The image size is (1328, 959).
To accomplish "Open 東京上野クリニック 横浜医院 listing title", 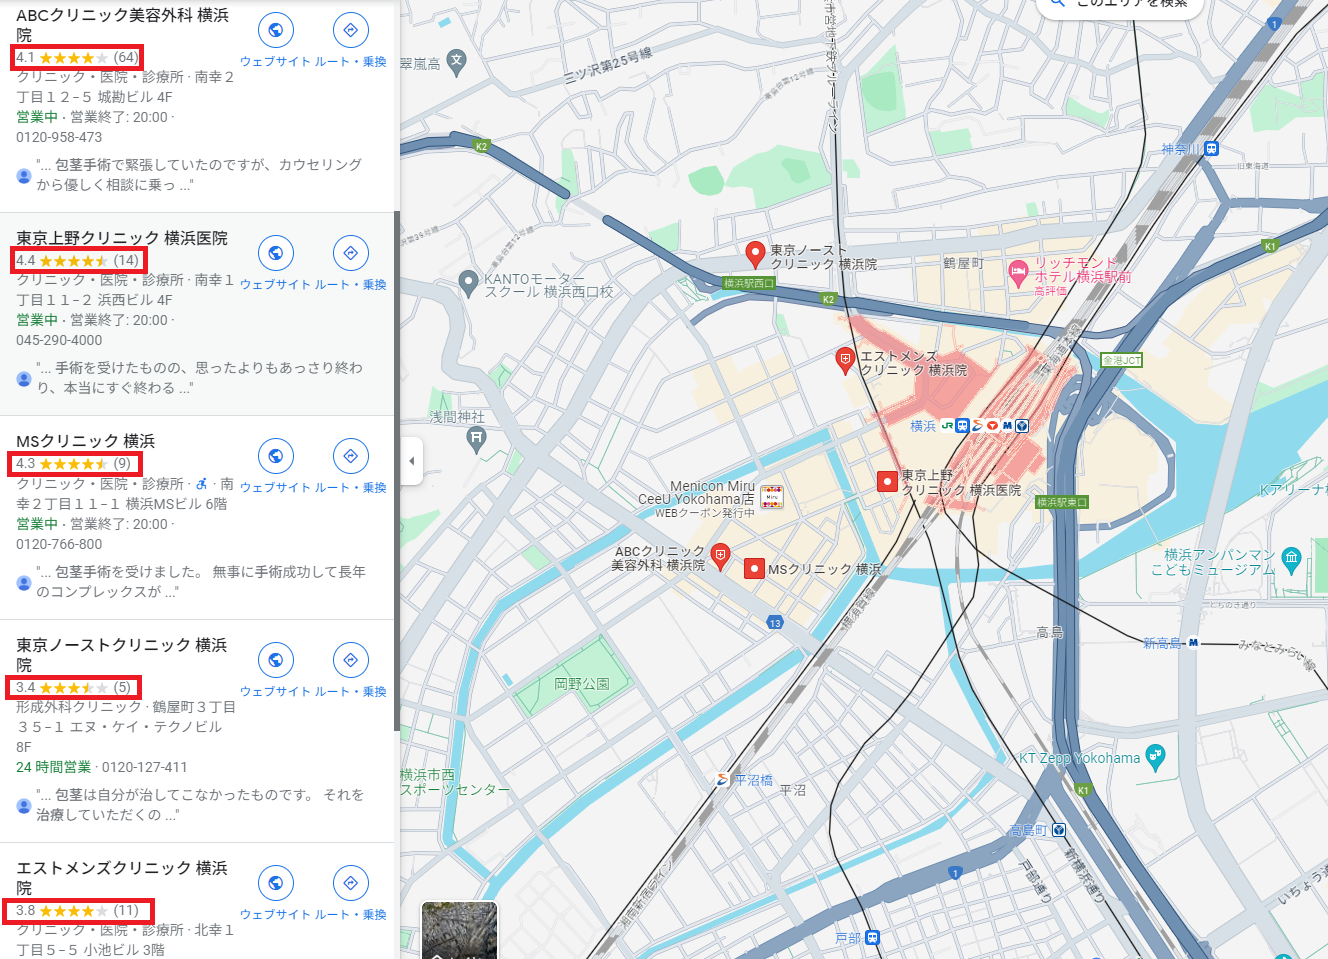I will 122,238.
